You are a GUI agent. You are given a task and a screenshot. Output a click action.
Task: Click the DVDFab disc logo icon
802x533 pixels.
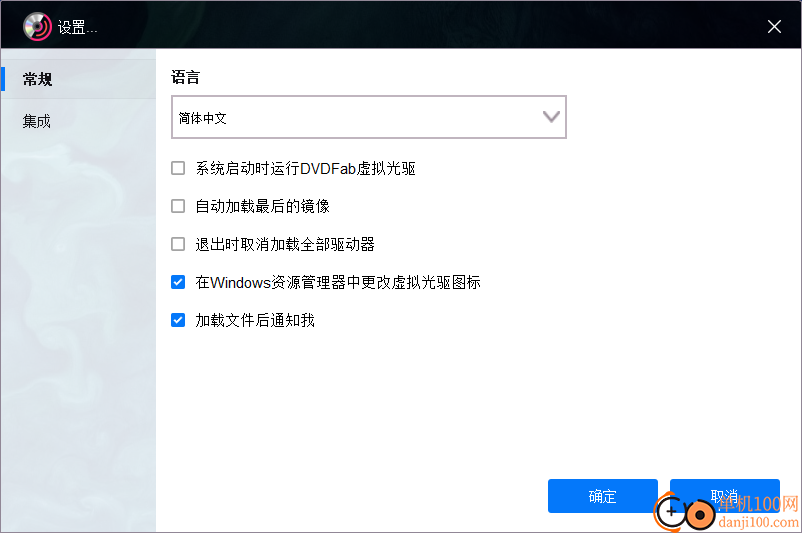(37, 26)
